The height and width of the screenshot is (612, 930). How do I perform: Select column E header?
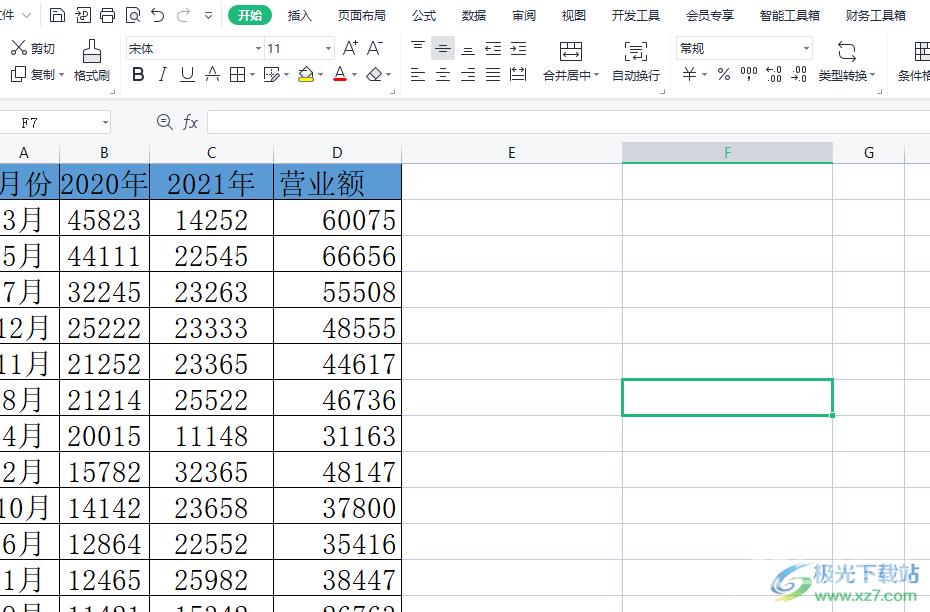click(512, 153)
